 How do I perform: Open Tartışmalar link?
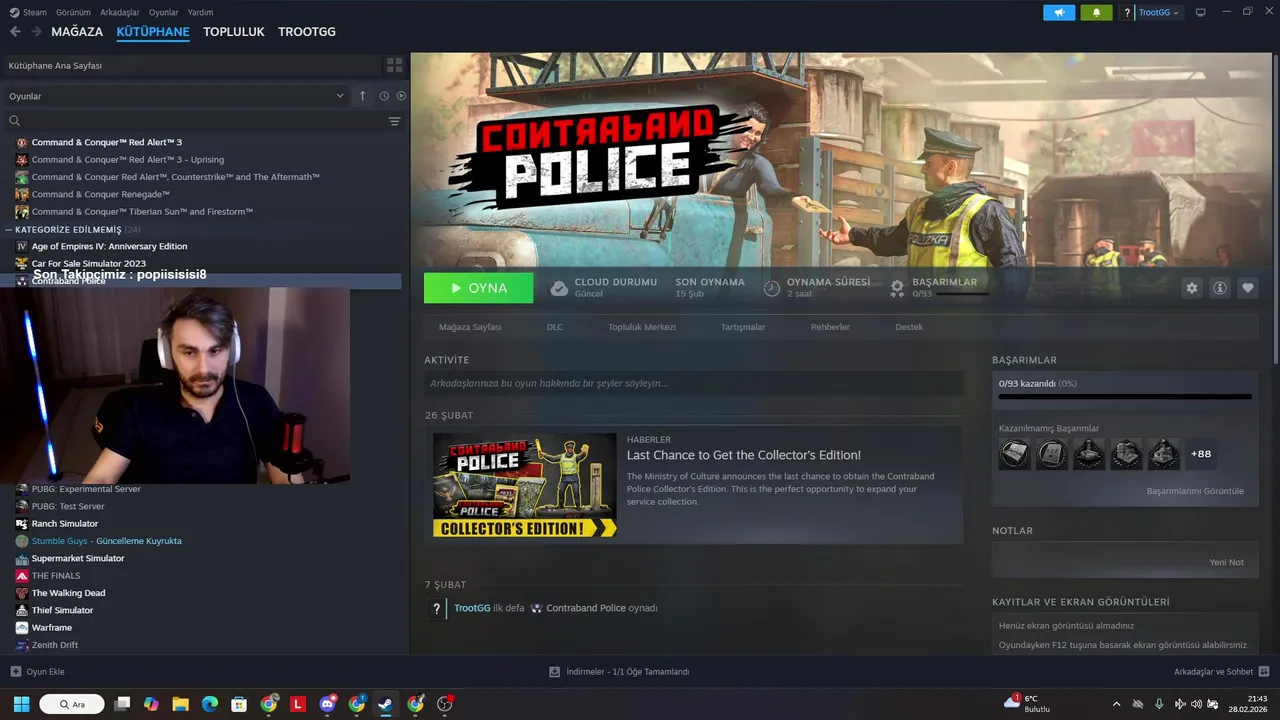743,327
